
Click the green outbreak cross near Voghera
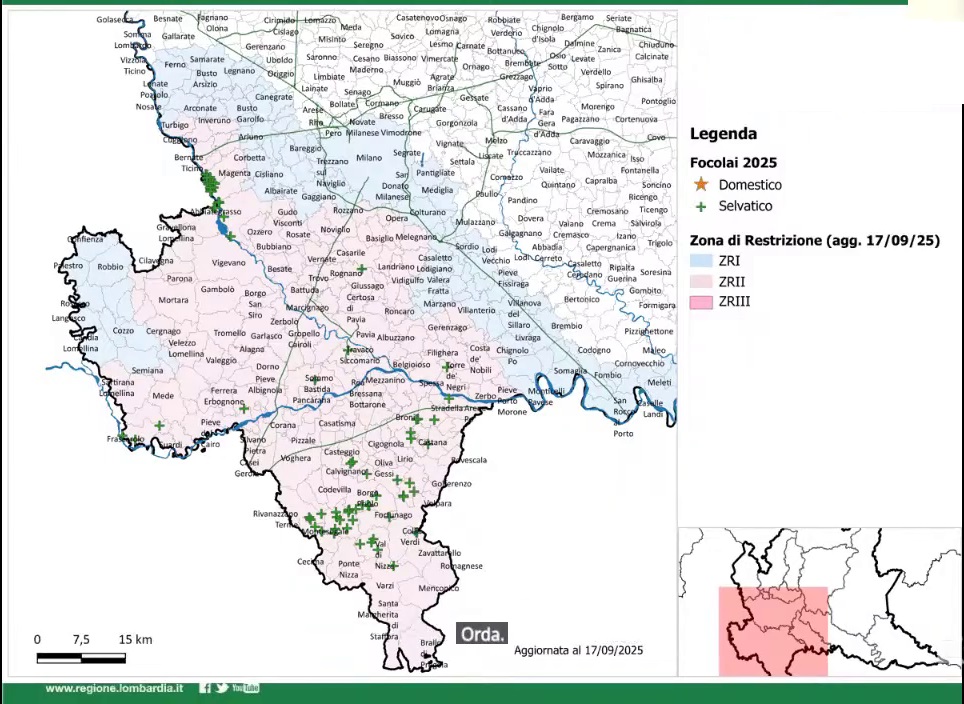point(350,463)
